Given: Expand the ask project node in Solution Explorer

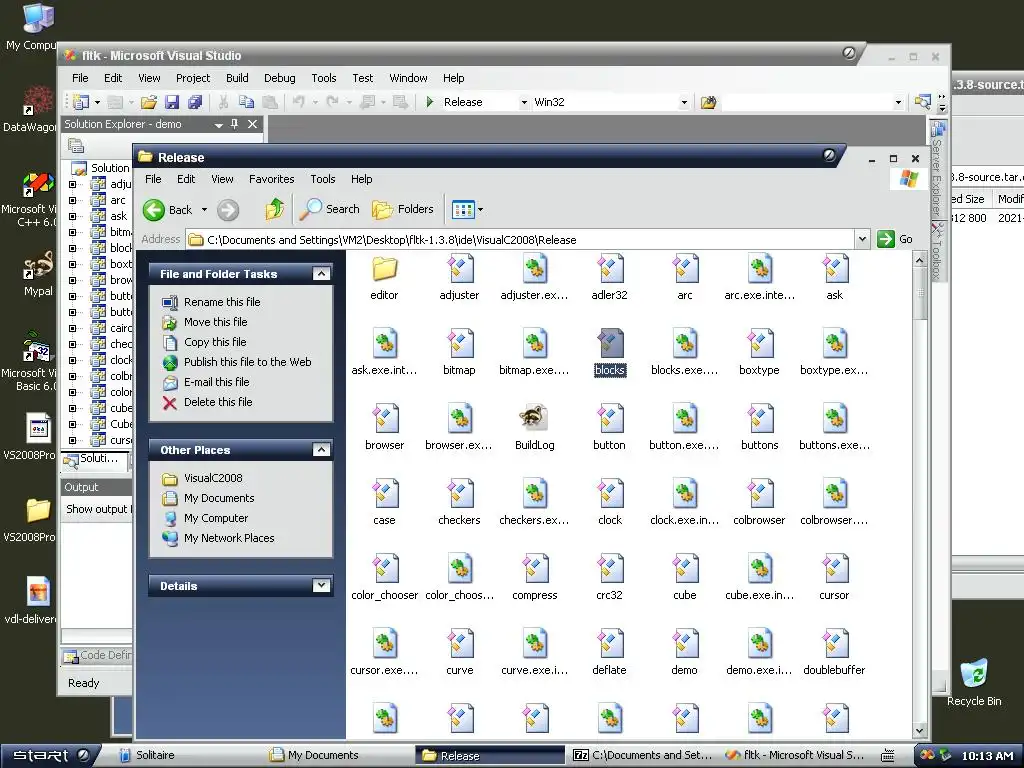Looking at the screenshot, I should 72,216.
